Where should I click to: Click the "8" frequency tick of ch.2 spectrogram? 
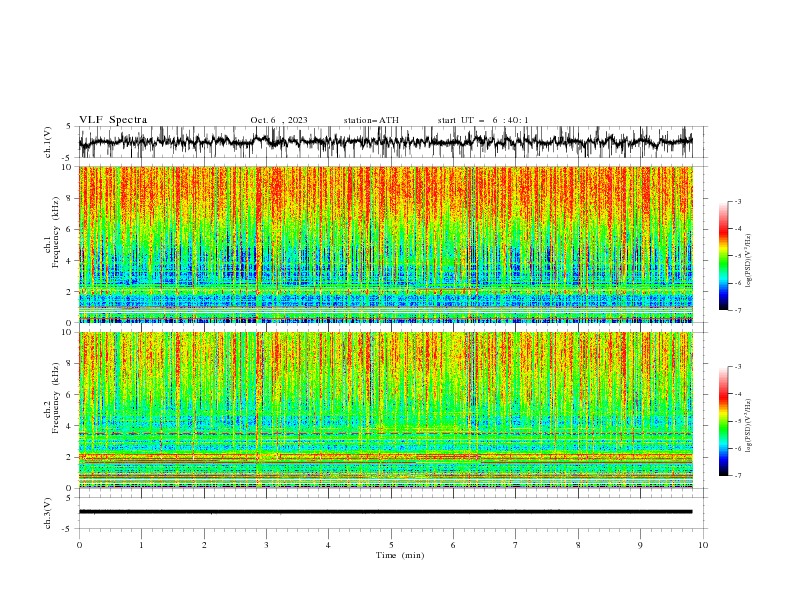[x=69, y=364]
